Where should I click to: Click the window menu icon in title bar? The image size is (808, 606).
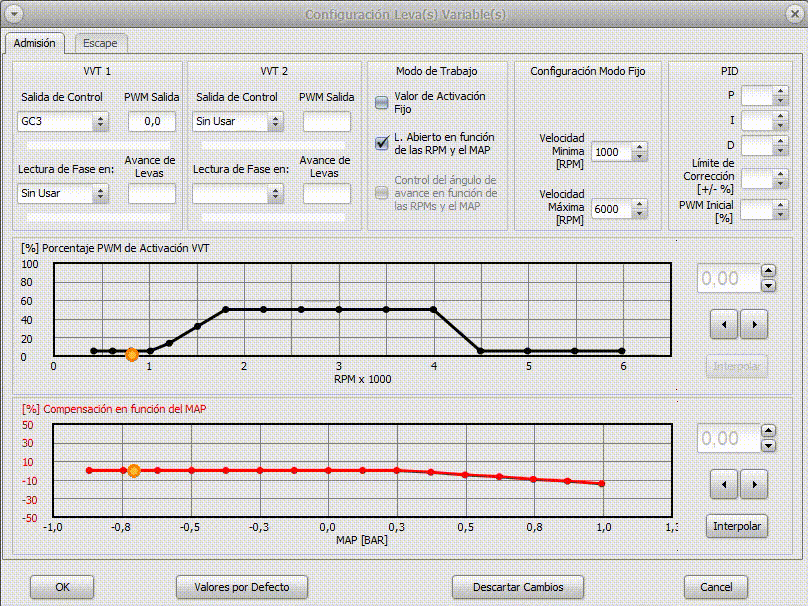tap(14, 14)
